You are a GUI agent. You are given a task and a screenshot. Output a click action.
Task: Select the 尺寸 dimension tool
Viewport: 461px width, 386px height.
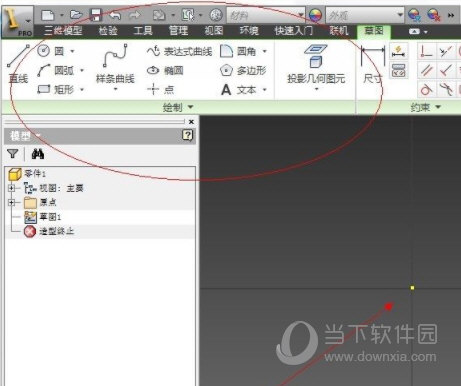coord(372,65)
